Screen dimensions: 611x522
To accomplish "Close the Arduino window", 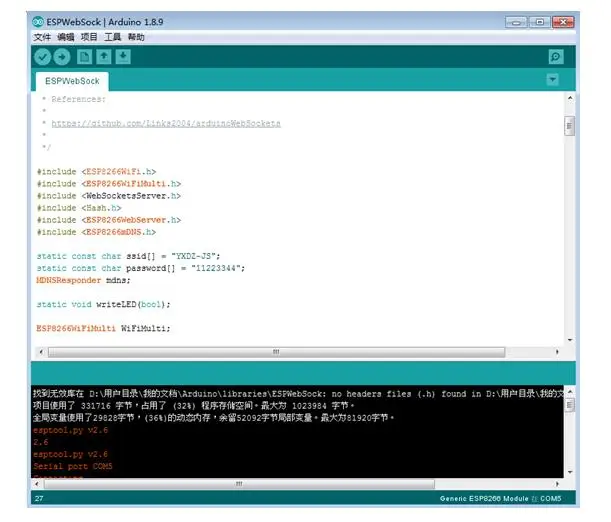I will pyautogui.click(x=563, y=22).
